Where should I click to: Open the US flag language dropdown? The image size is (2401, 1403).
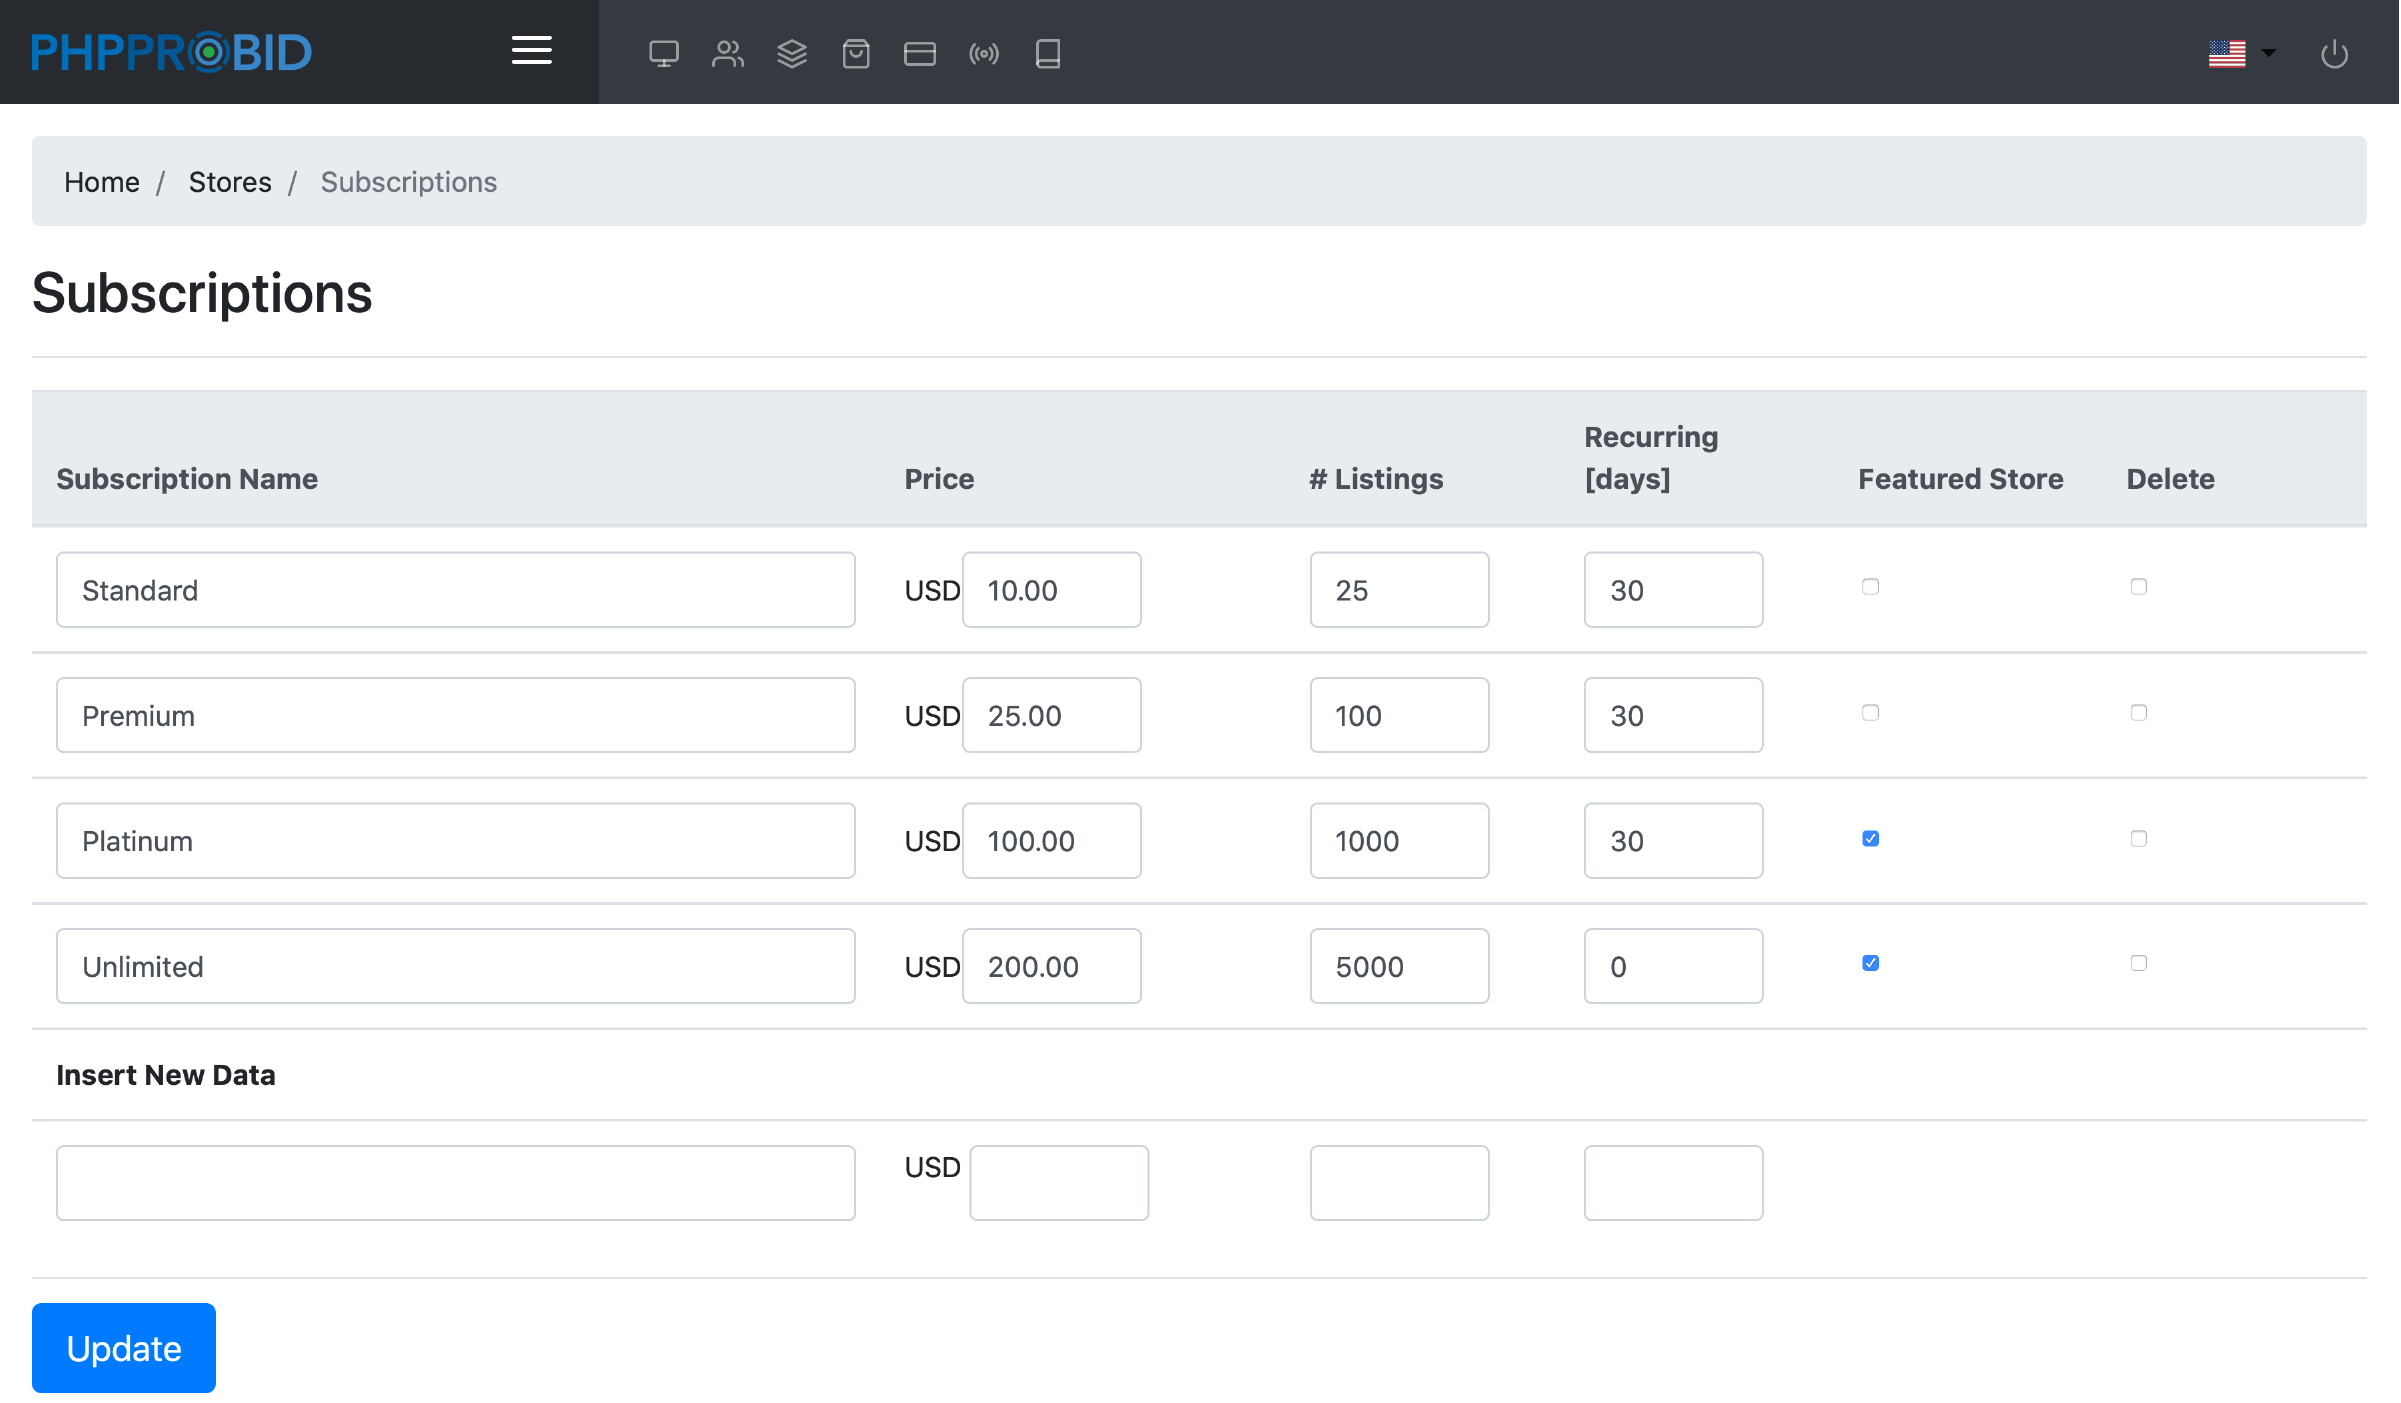tap(2240, 53)
